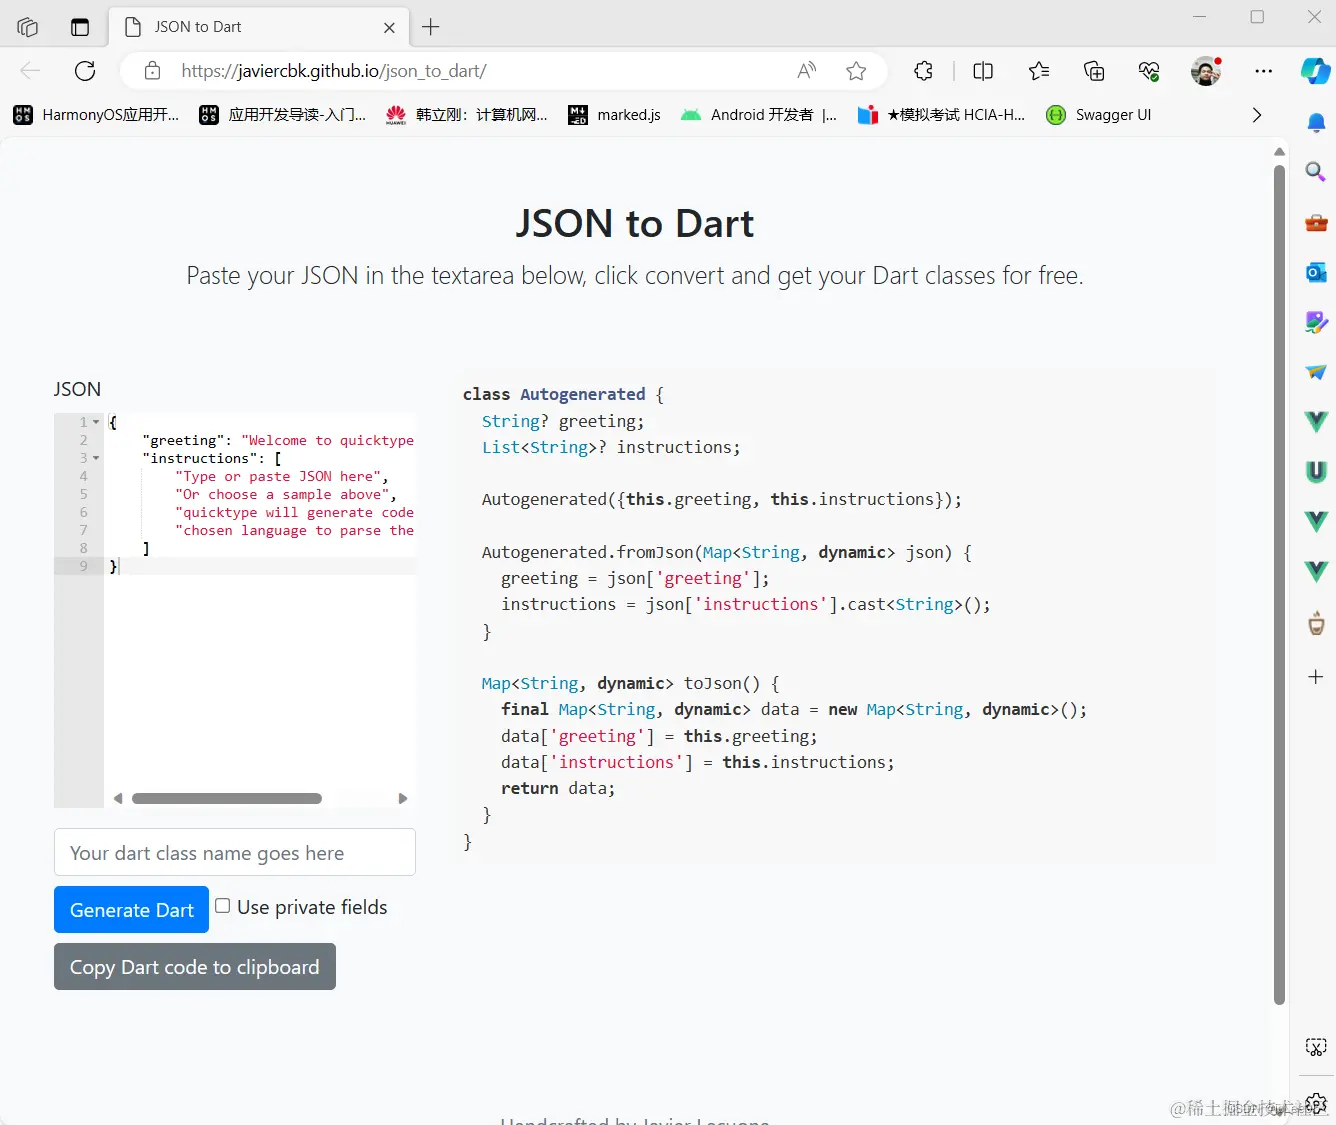Open the 应用开发导读 bookmark

(x=283, y=115)
